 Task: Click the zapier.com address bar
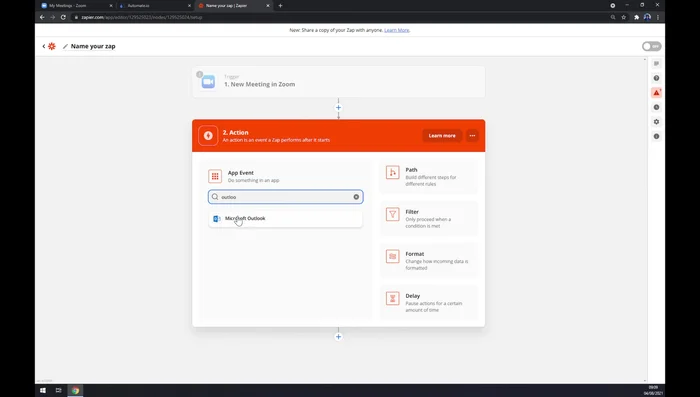coord(339,17)
